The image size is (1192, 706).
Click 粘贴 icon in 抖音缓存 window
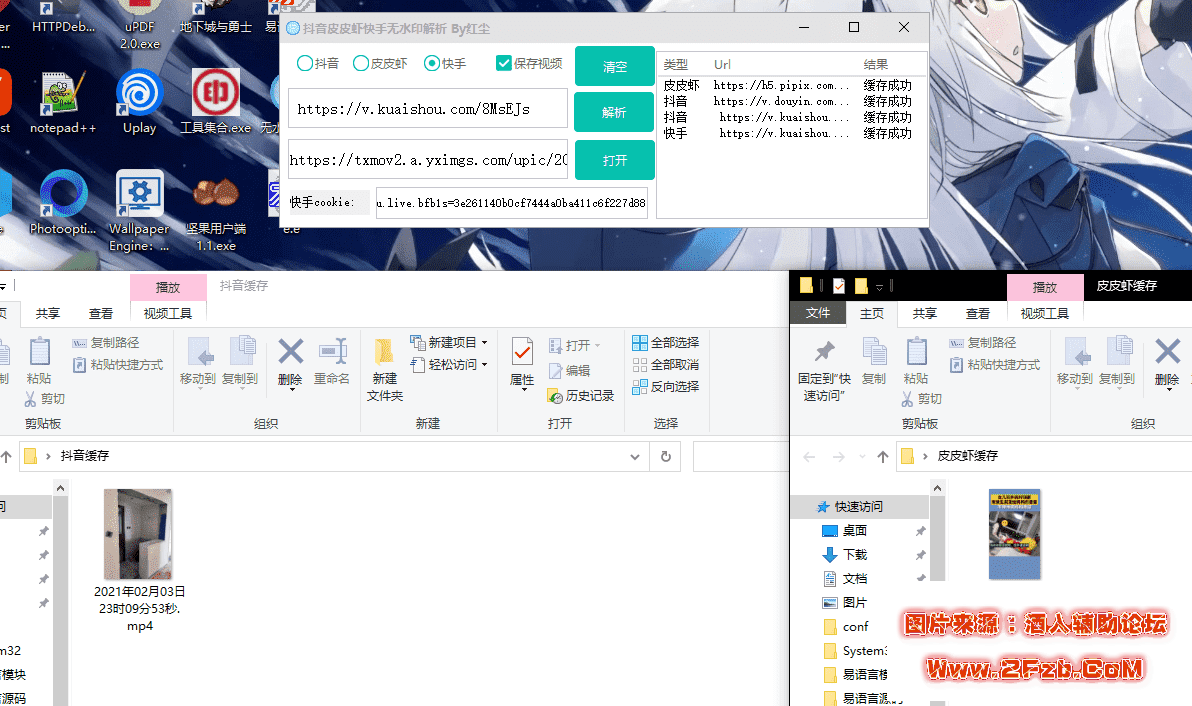click(x=39, y=361)
